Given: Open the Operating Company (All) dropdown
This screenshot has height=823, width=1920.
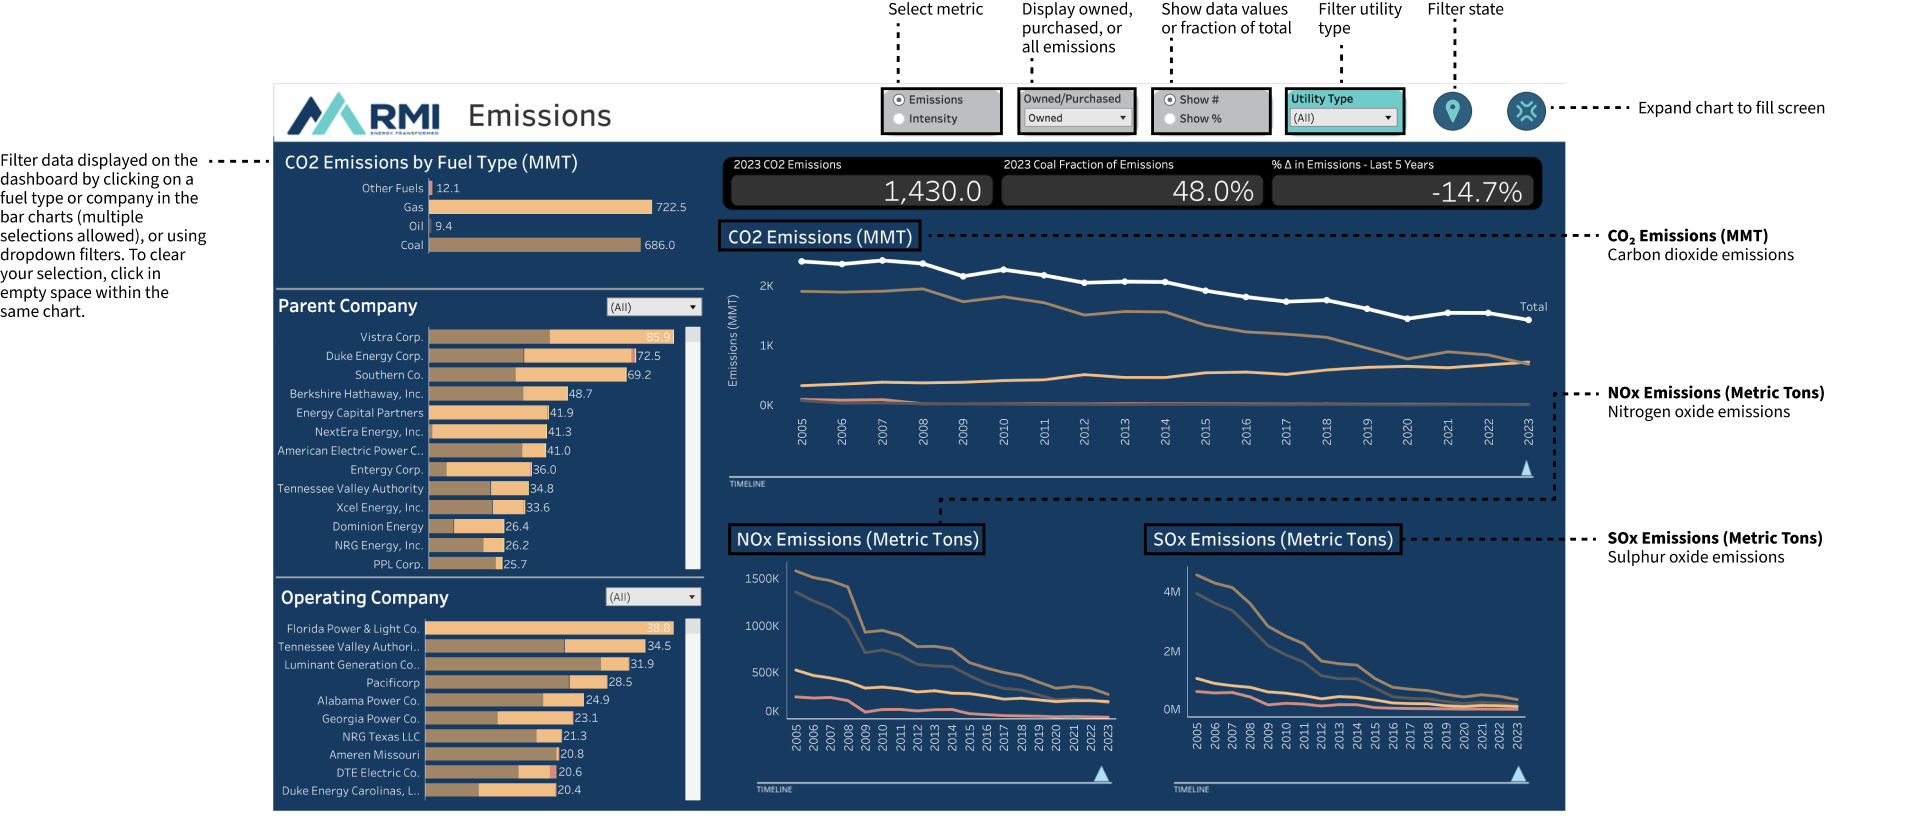Looking at the screenshot, I should coord(653,597).
